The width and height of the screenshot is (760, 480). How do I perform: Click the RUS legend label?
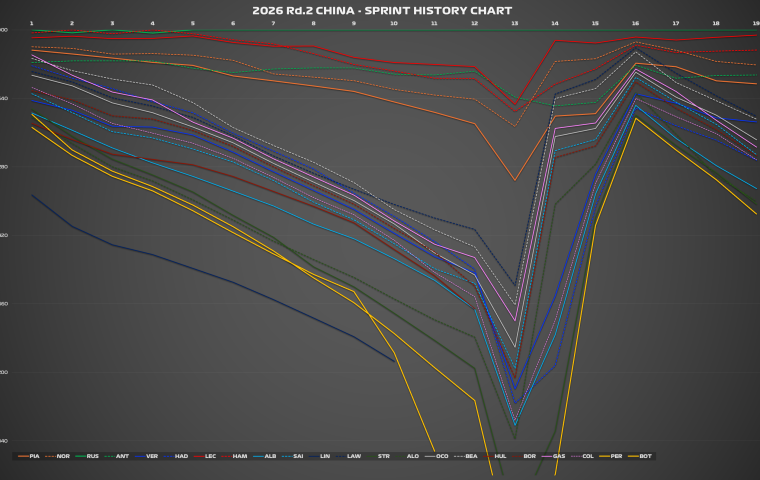[x=93, y=456]
